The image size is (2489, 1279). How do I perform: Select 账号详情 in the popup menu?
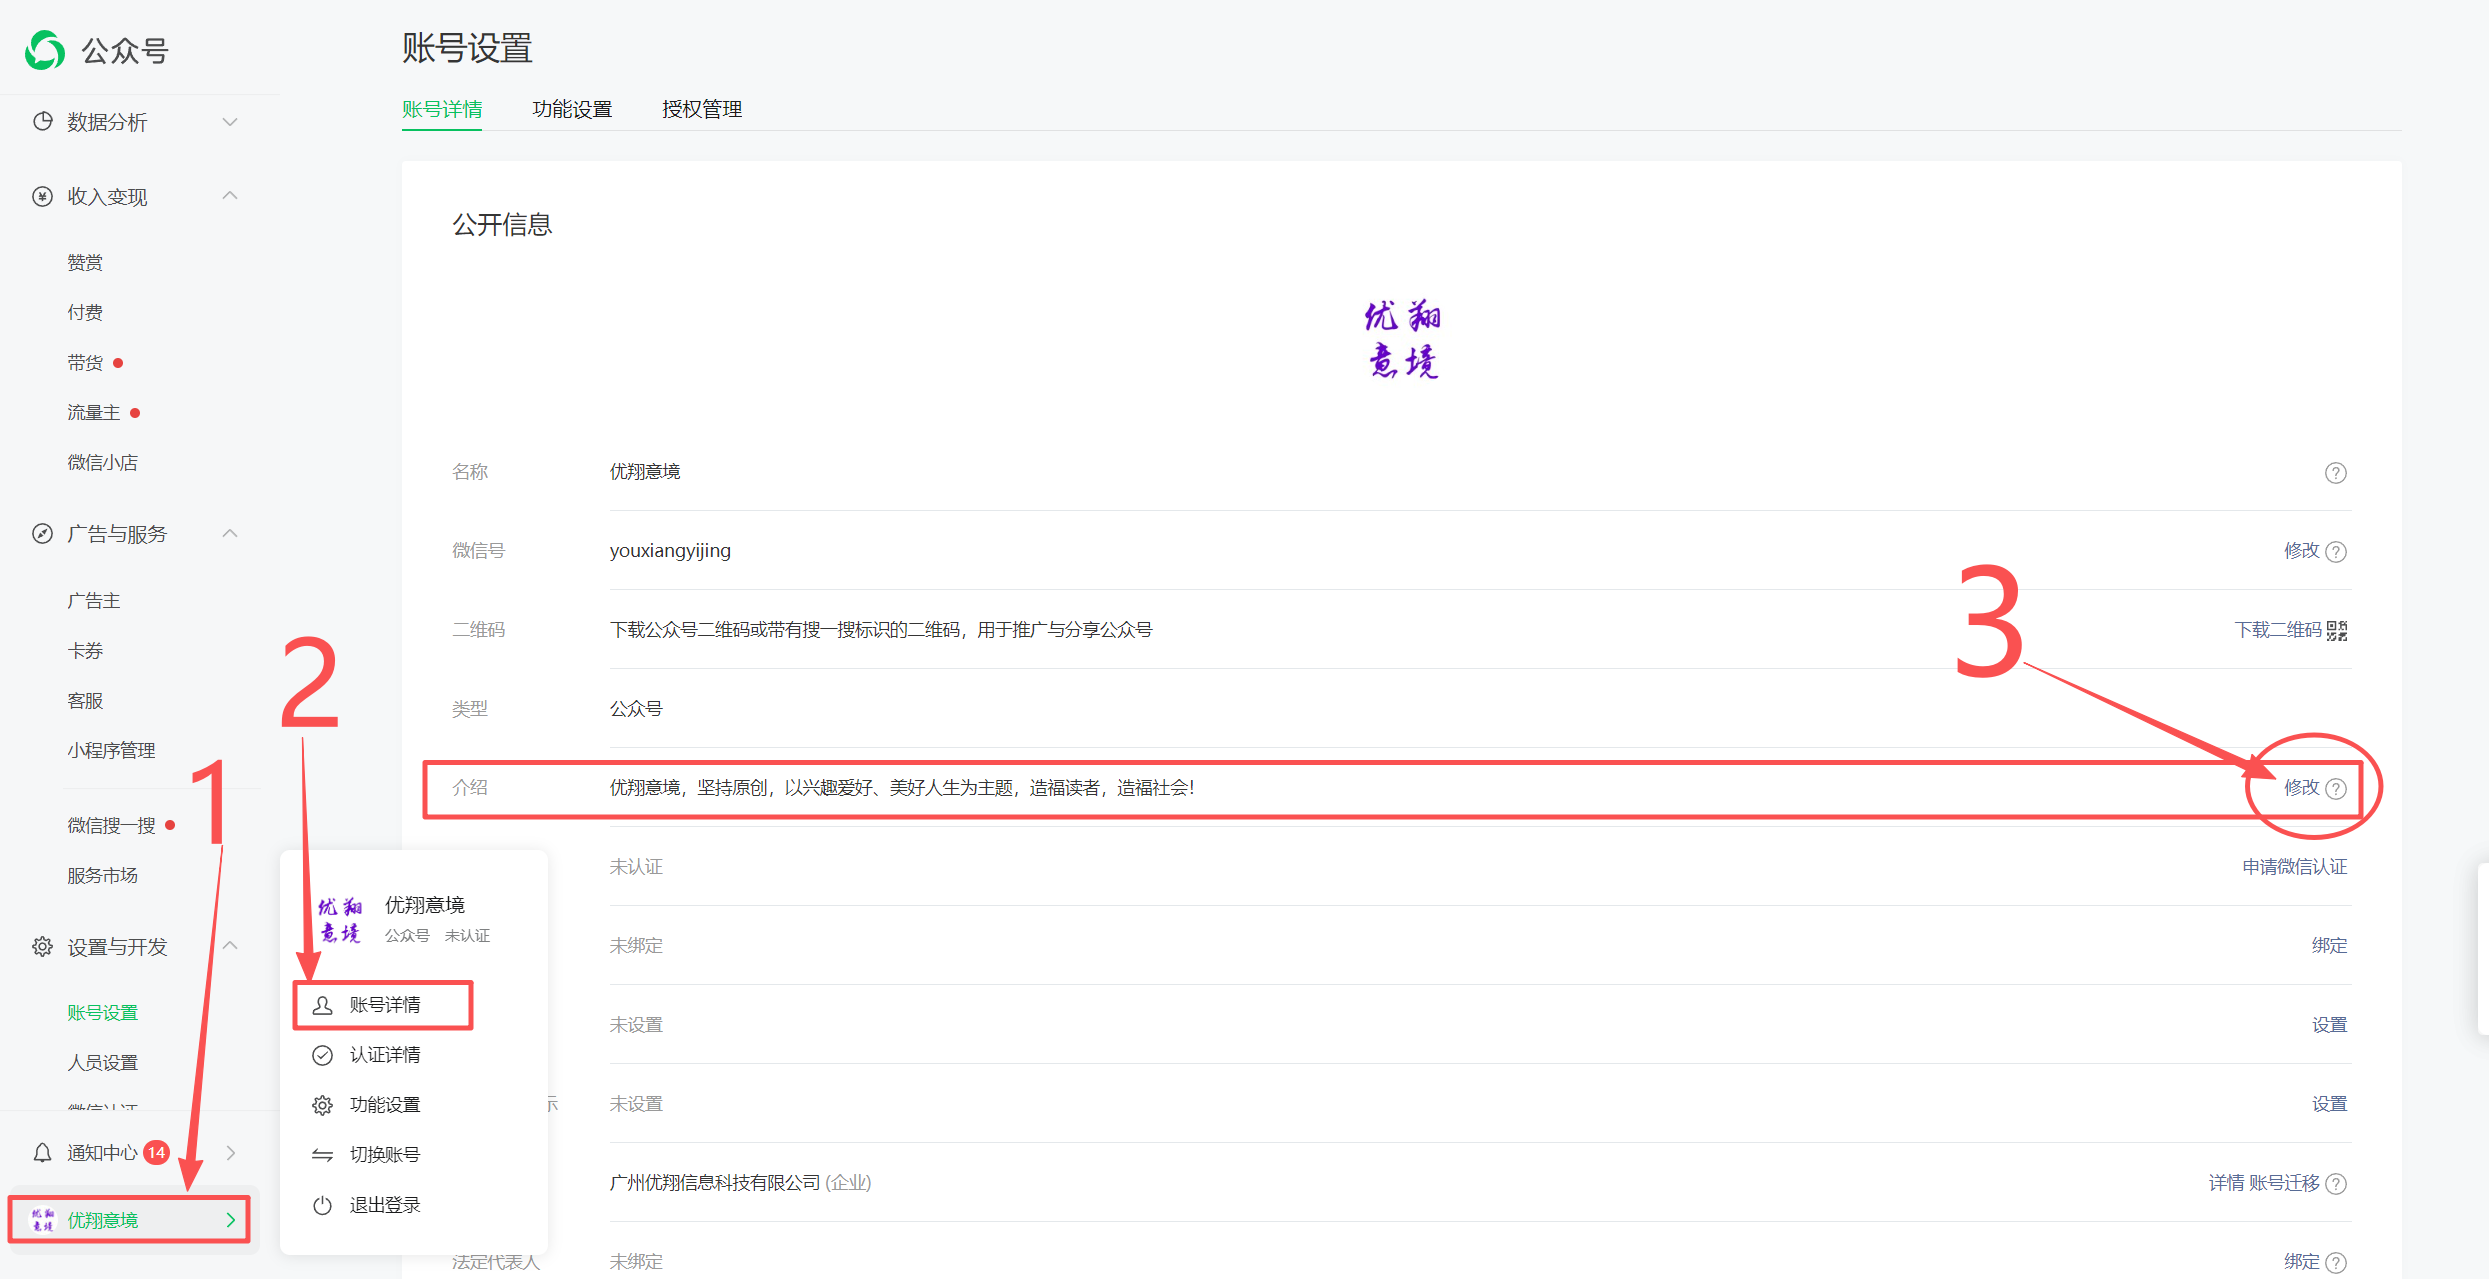(384, 1005)
